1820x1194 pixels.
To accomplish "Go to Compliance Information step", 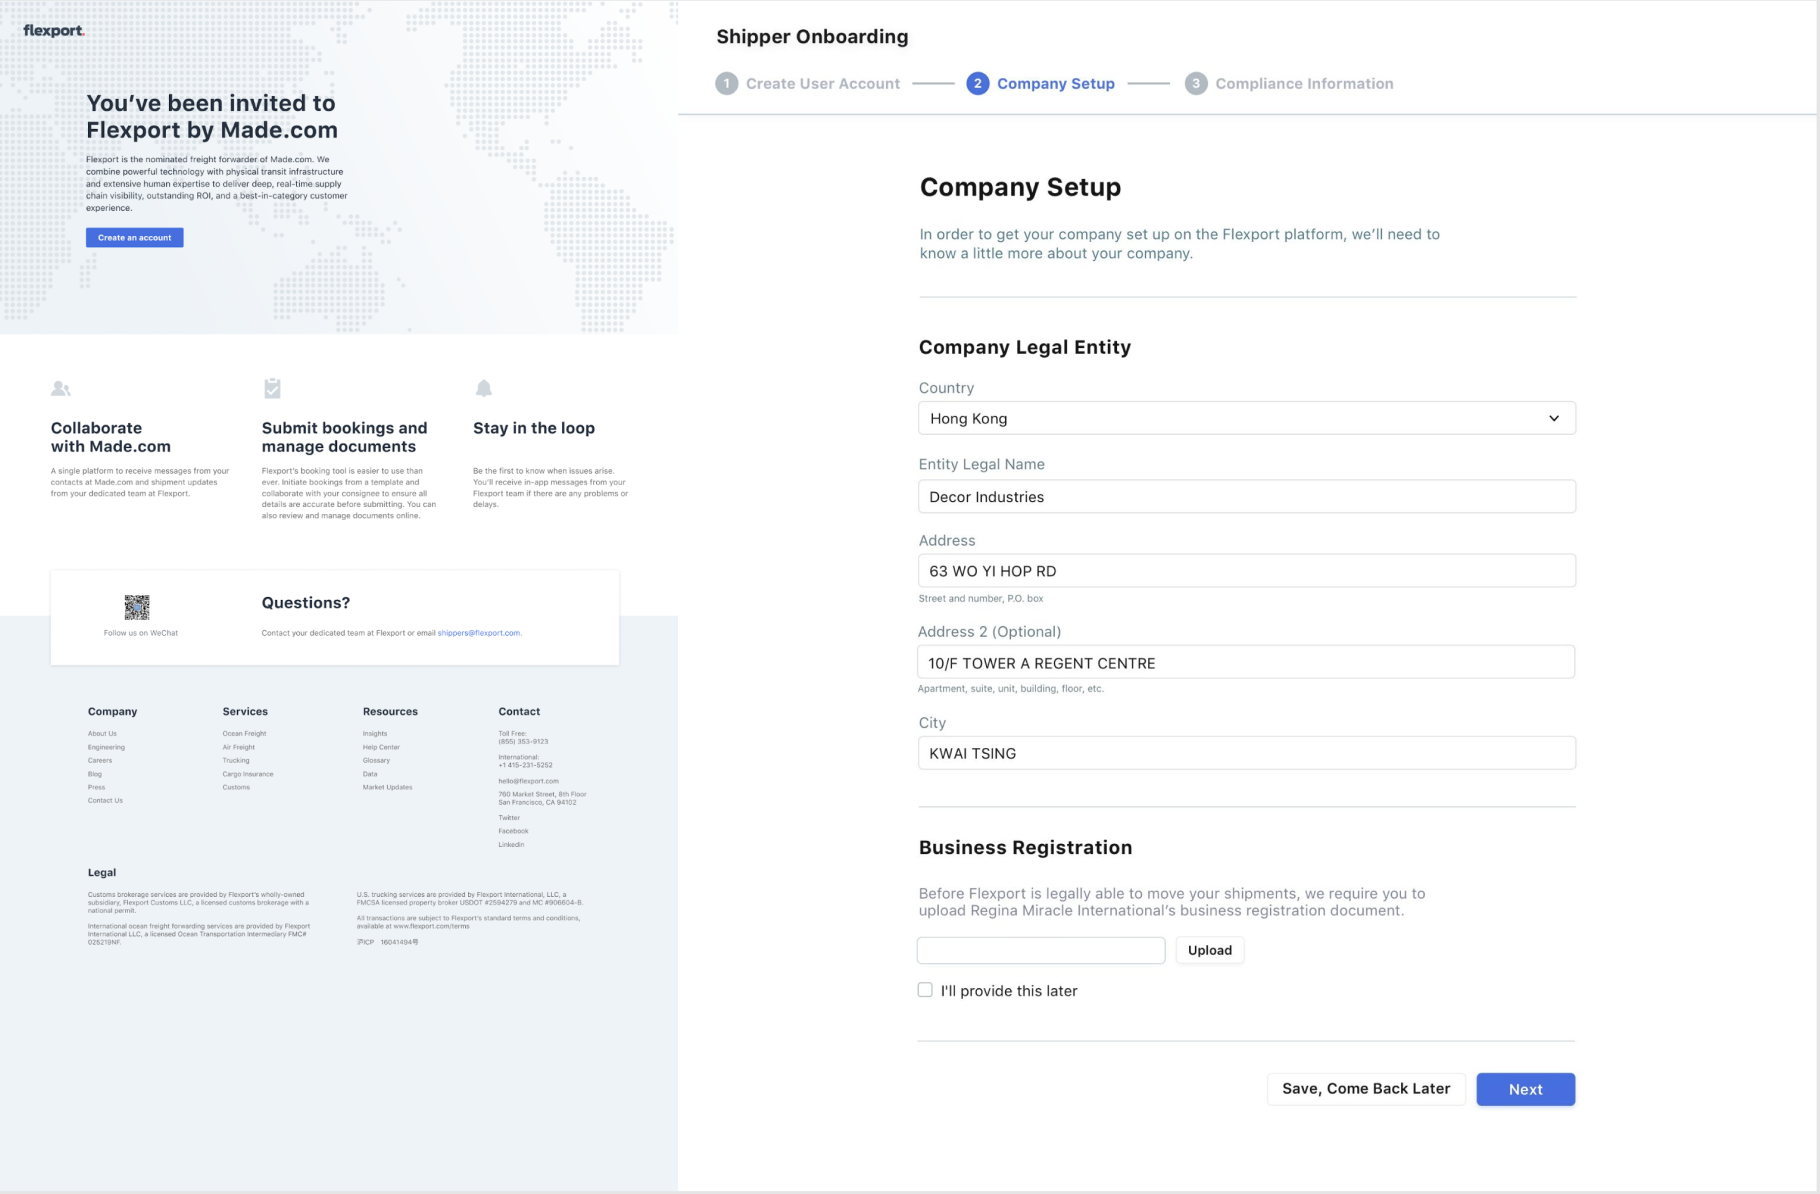I will pos(1304,84).
